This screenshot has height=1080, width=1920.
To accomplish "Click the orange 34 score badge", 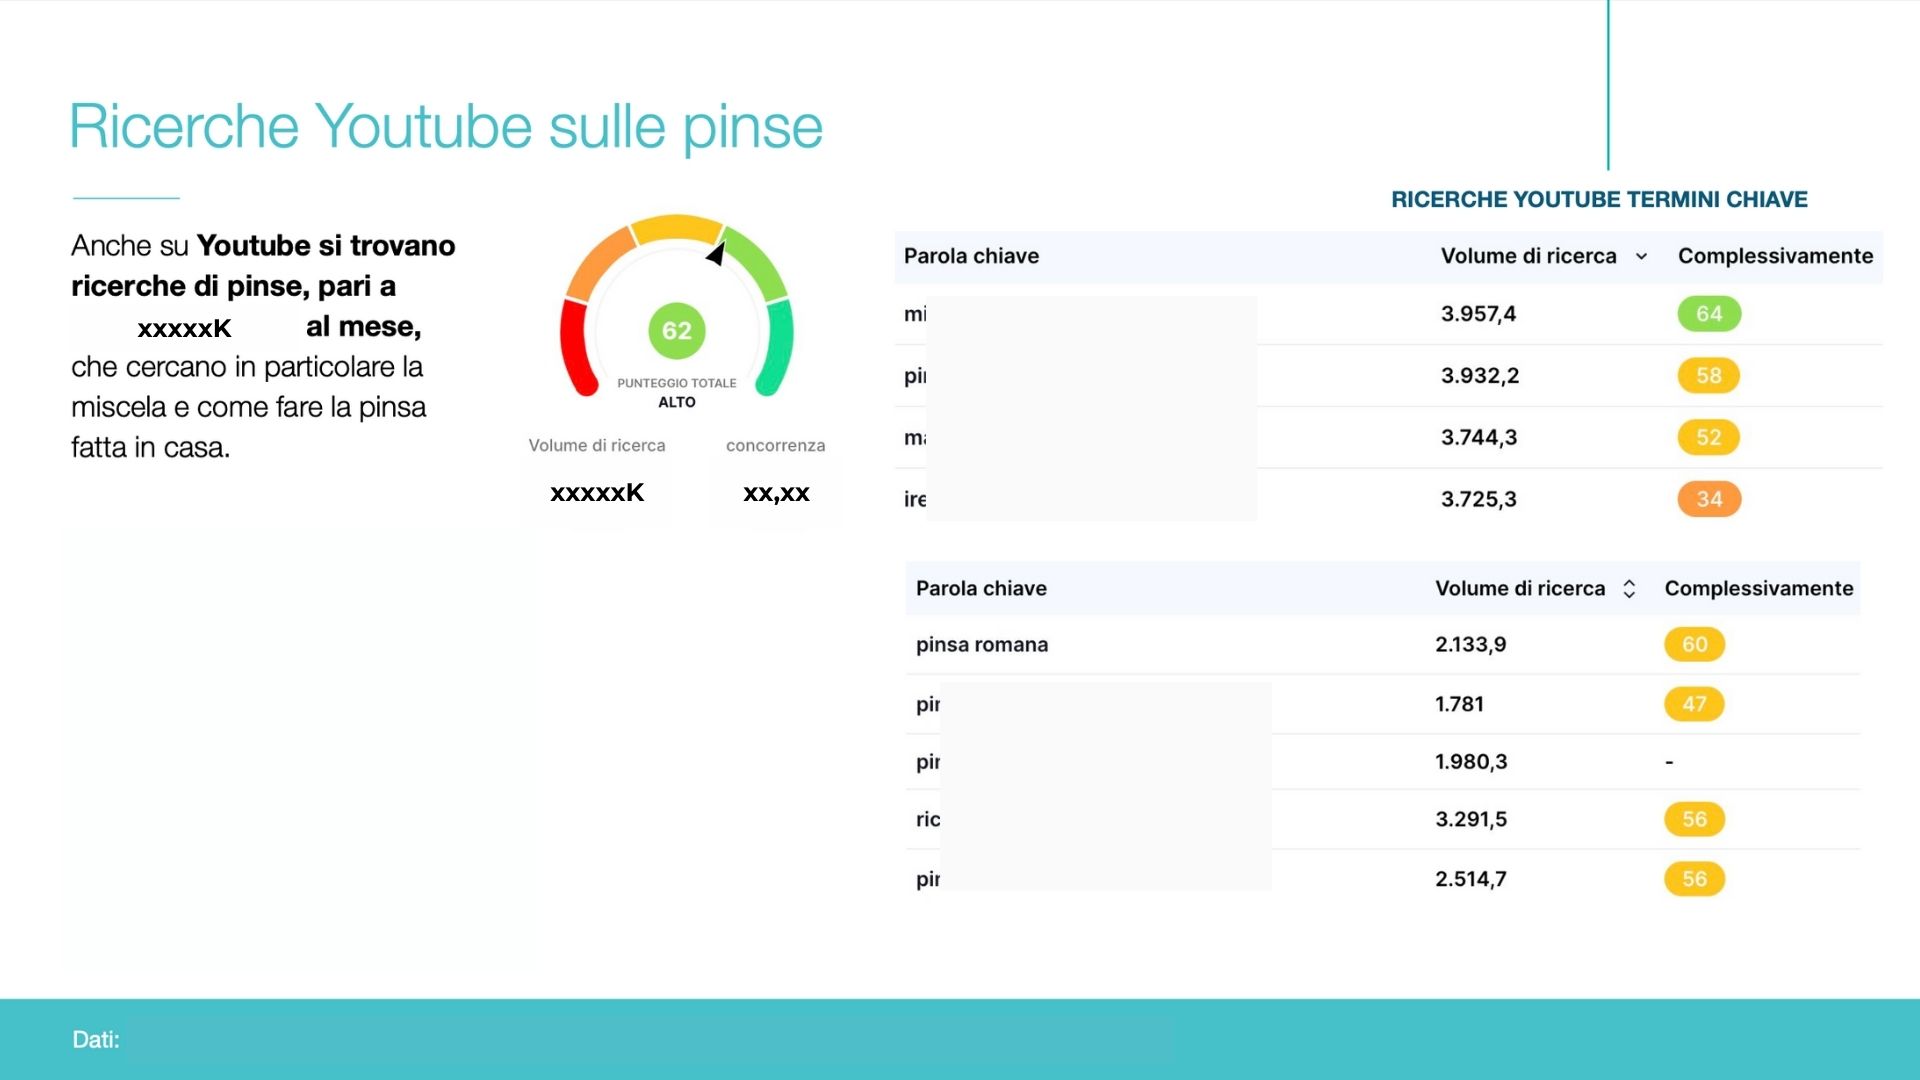I will point(1708,499).
